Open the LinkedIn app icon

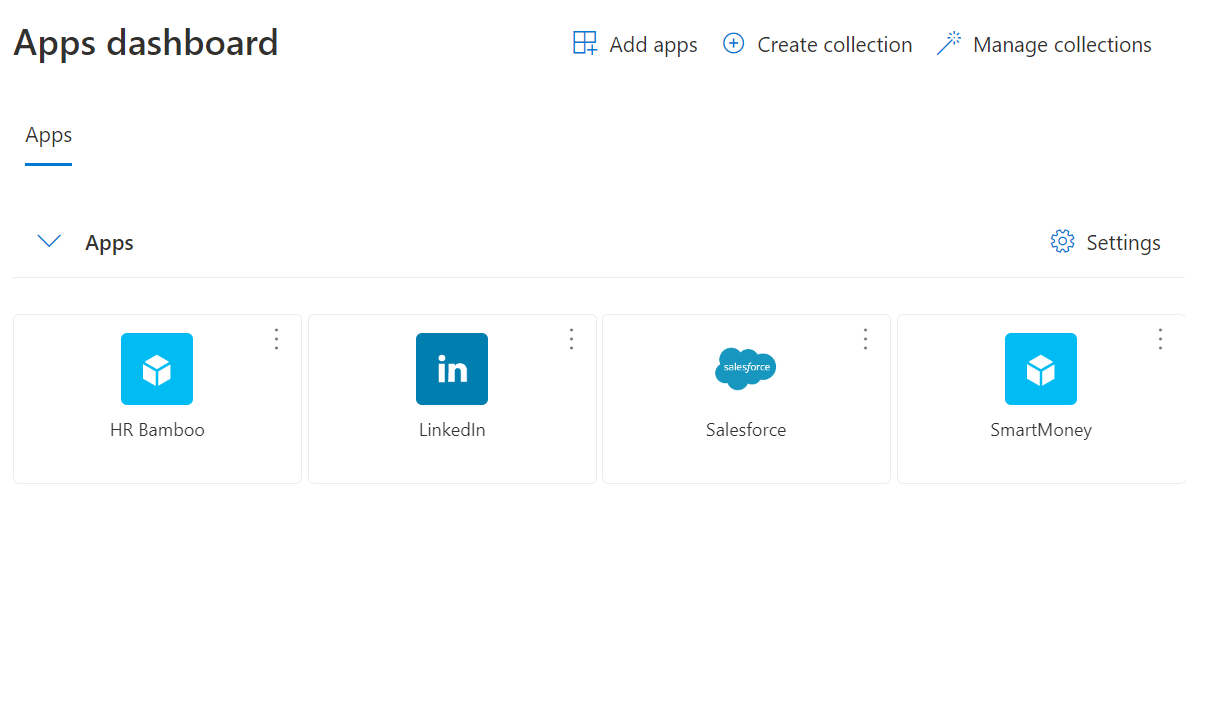[x=452, y=369]
